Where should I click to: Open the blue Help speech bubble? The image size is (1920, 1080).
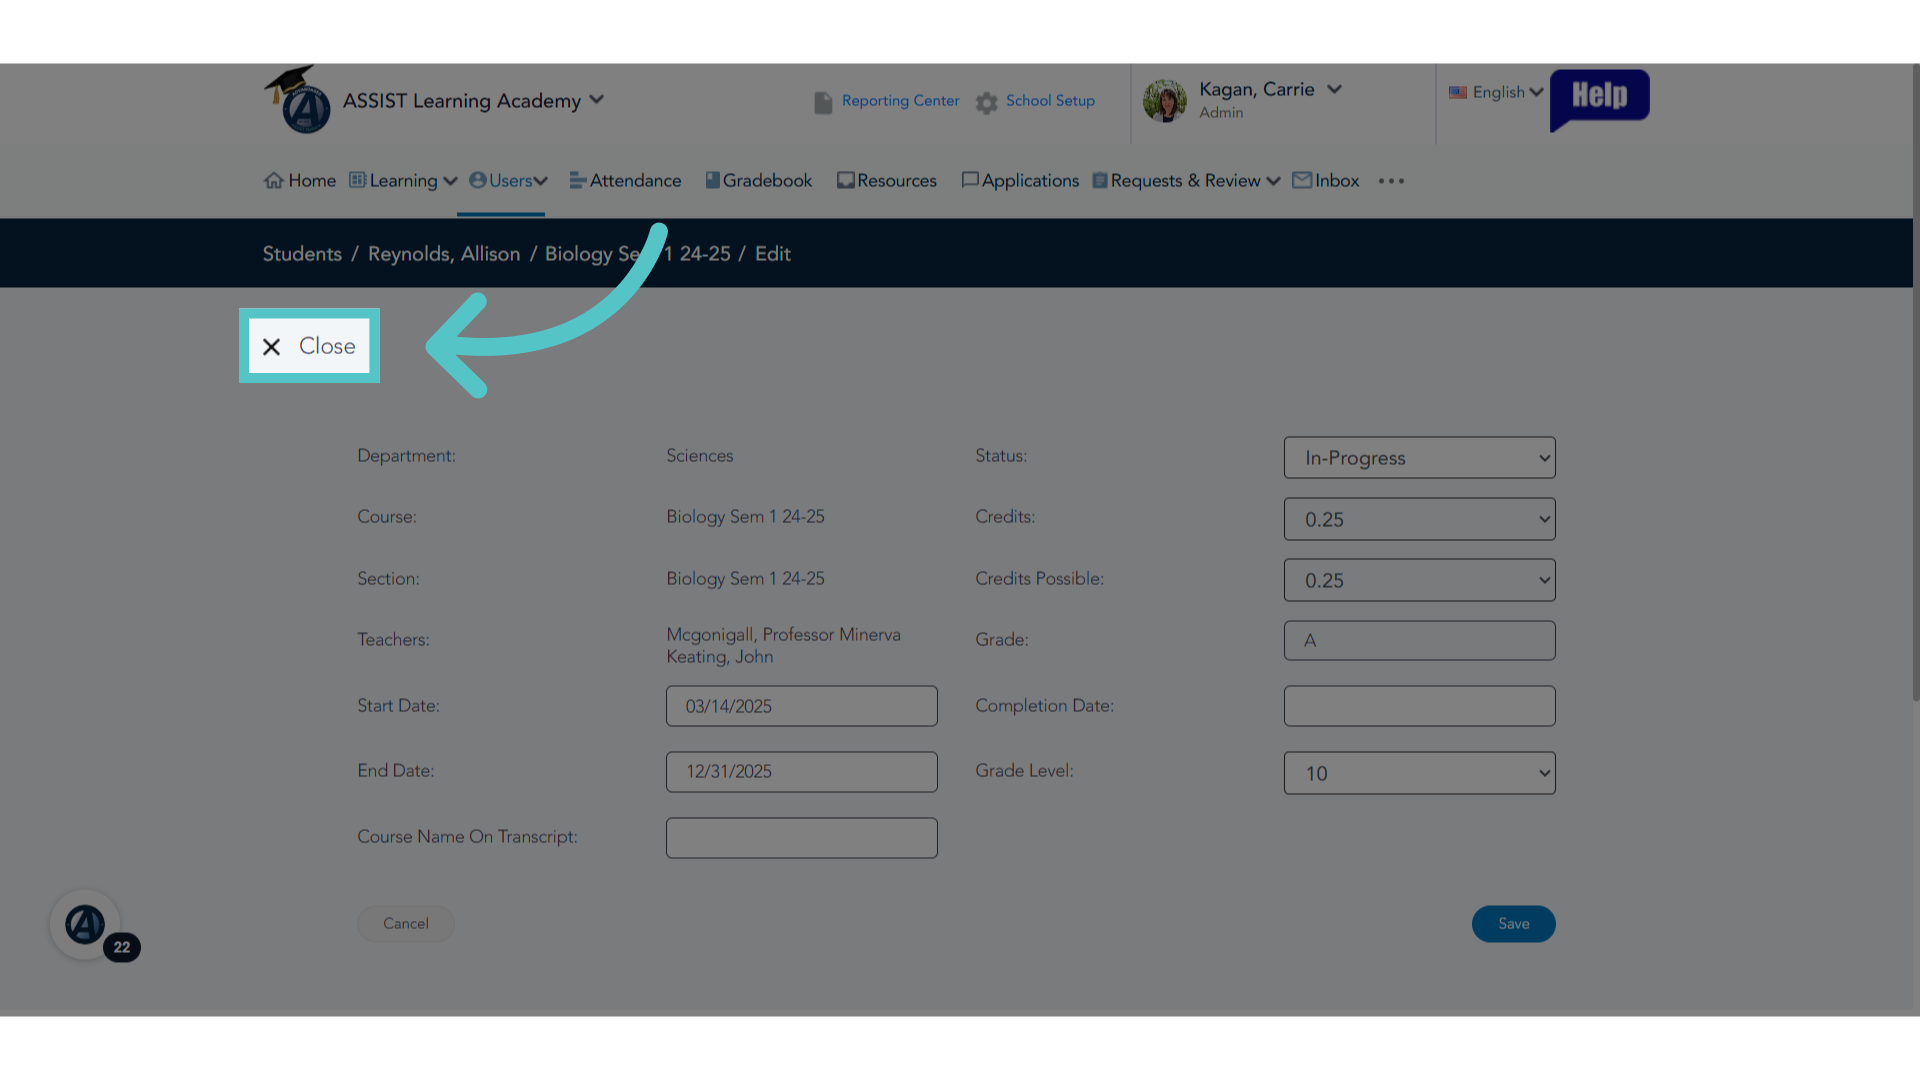[x=1599, y=98]
